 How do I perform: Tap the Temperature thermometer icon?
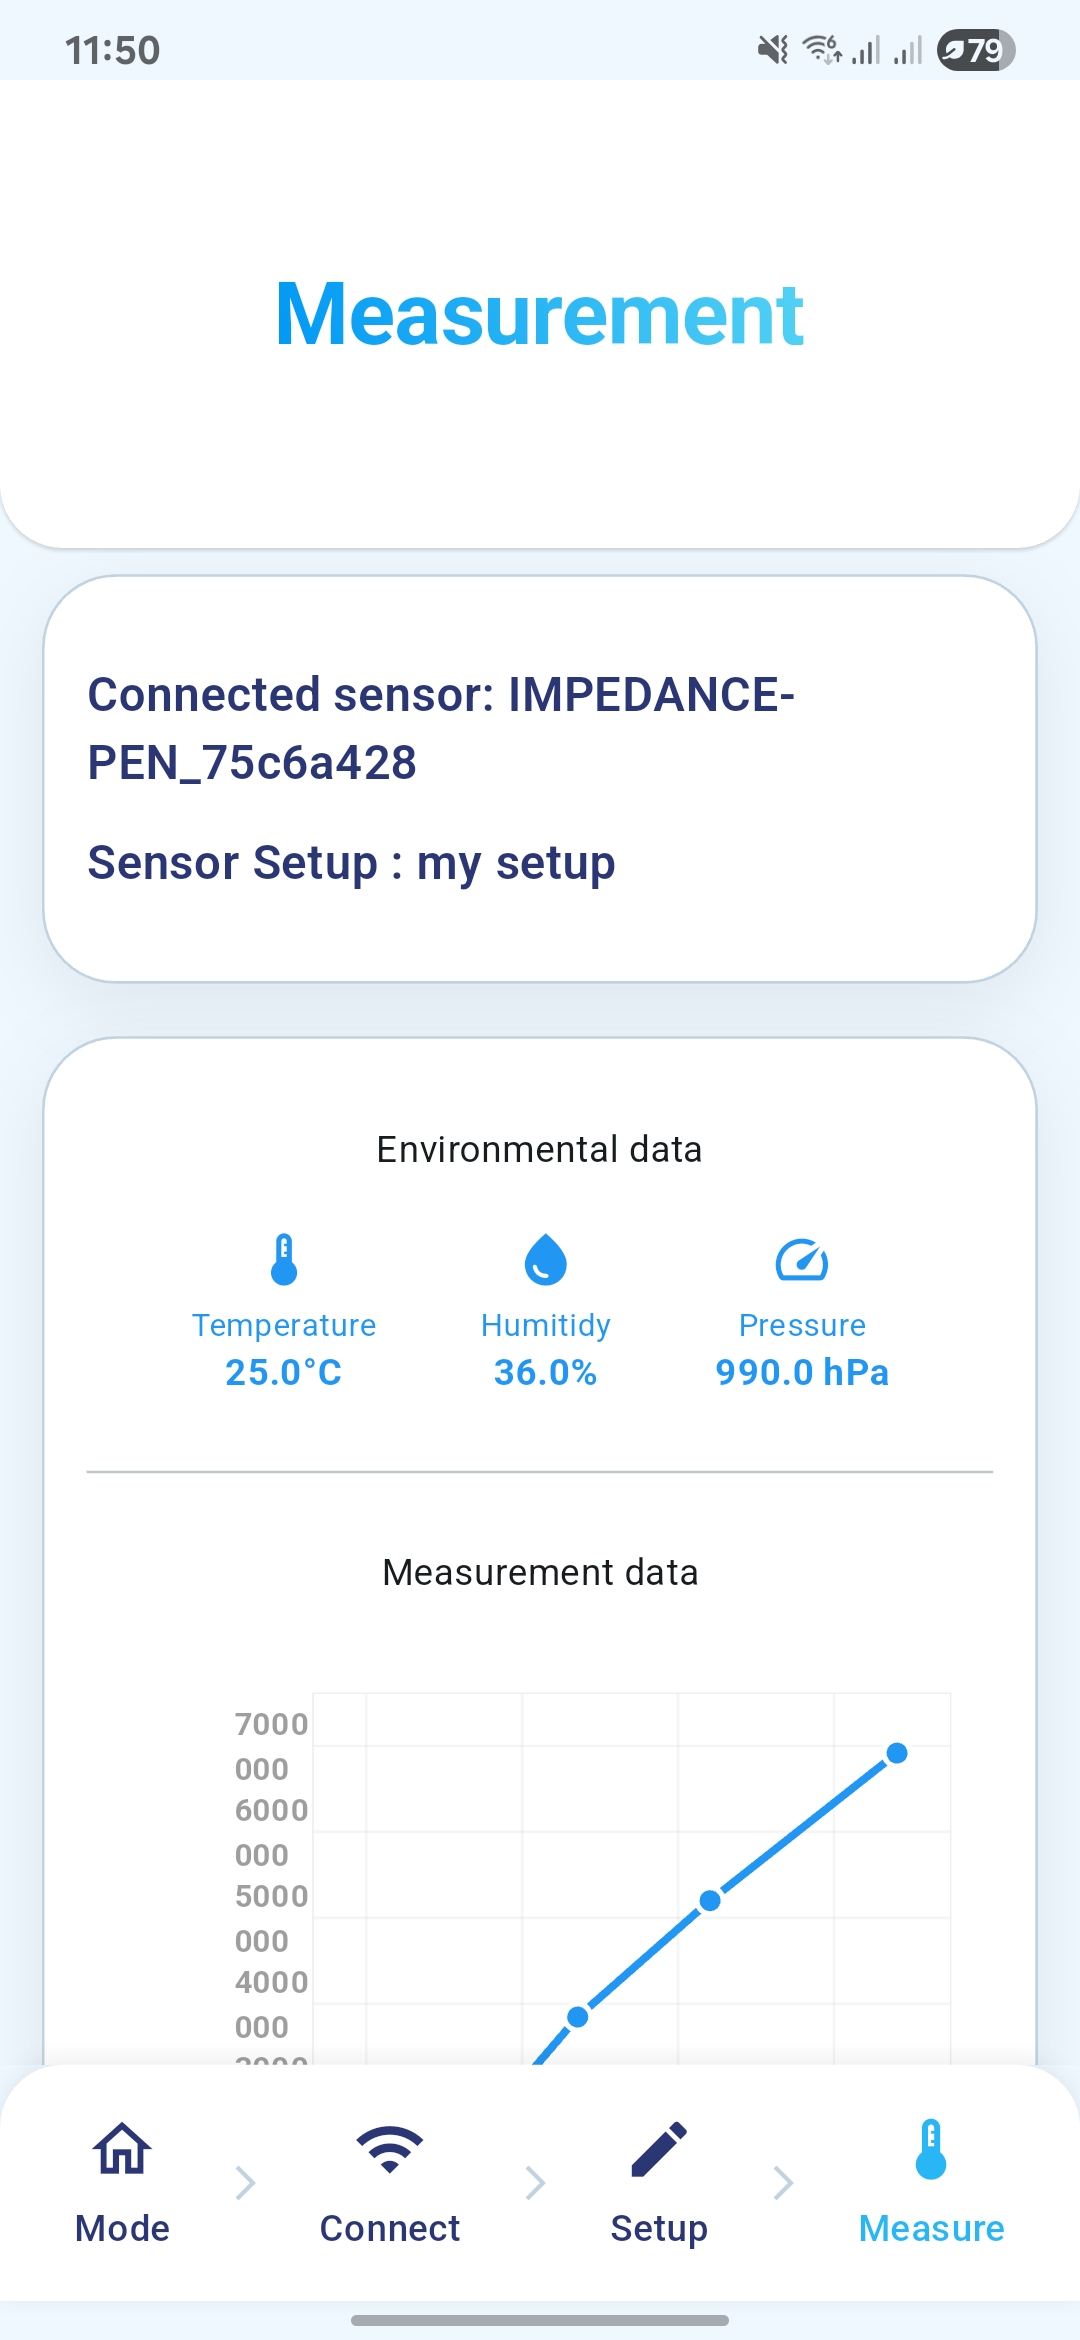click(284, 1259)
